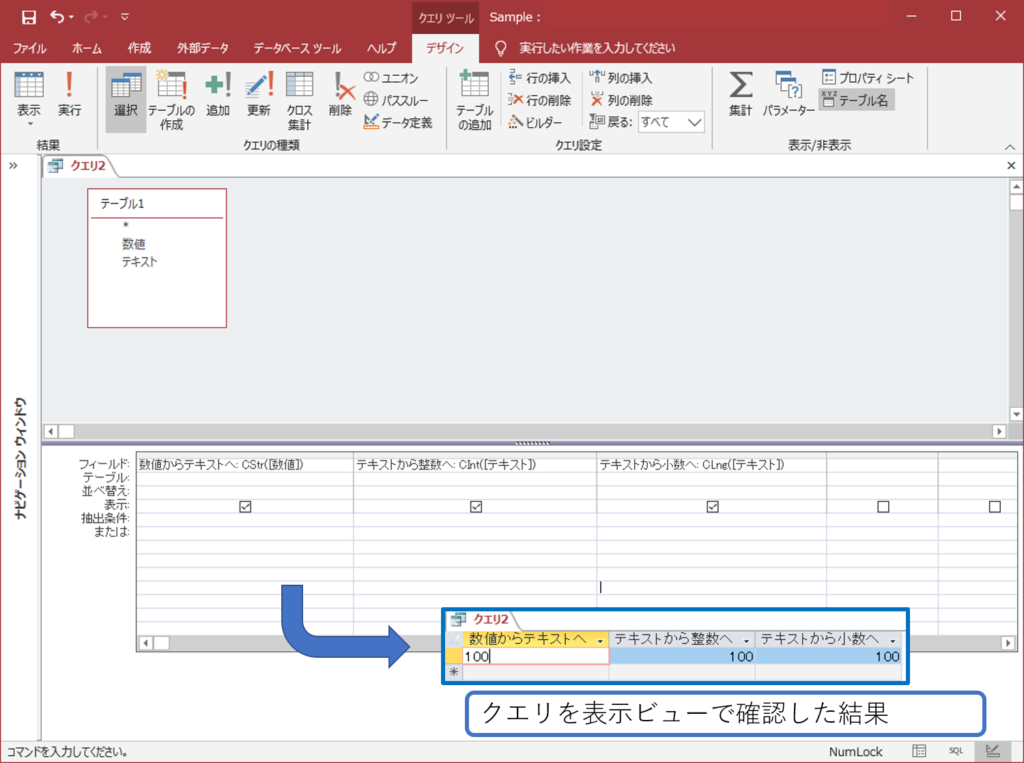The width and height of the screenshot is (1024, 763).
Task: Uncheck 表示 for 数値からテキストへ column
Action: point(245,506)
